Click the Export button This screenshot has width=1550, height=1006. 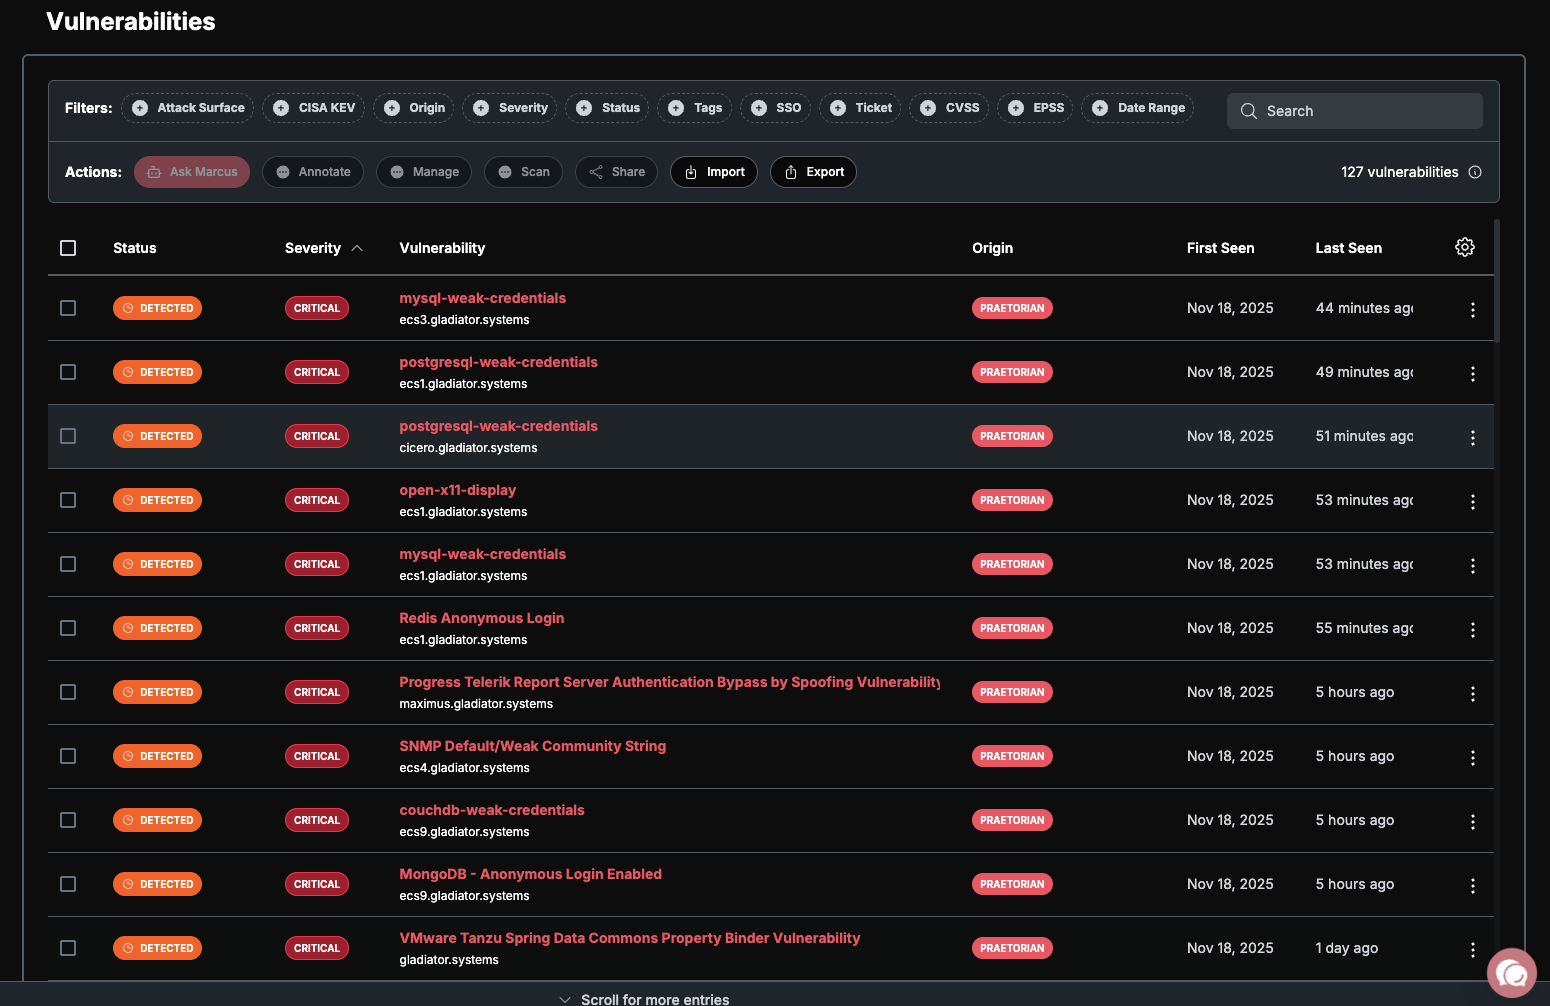pos(813,172)
